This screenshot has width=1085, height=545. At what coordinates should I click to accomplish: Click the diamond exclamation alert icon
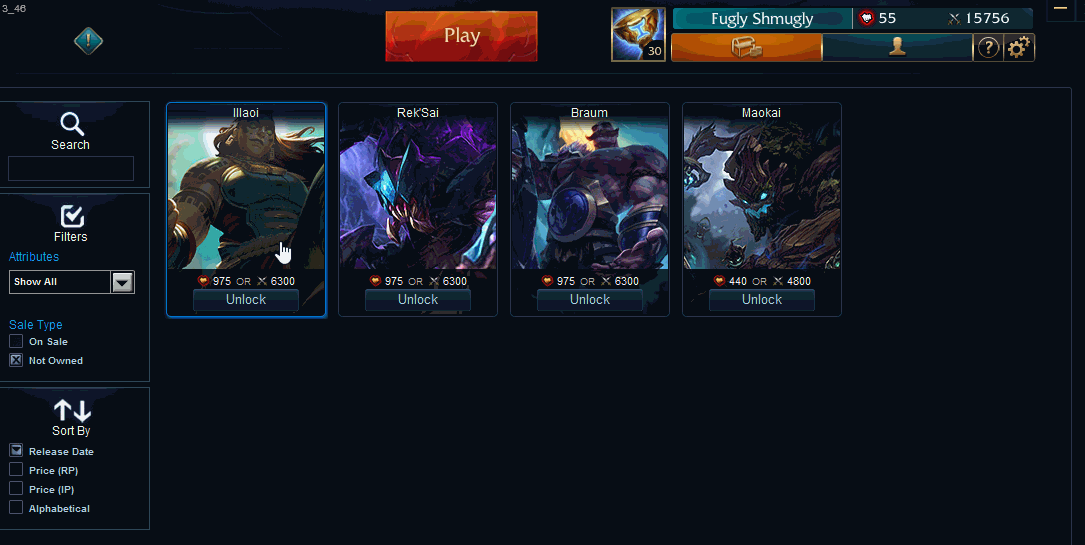click(x=89, y=41)
